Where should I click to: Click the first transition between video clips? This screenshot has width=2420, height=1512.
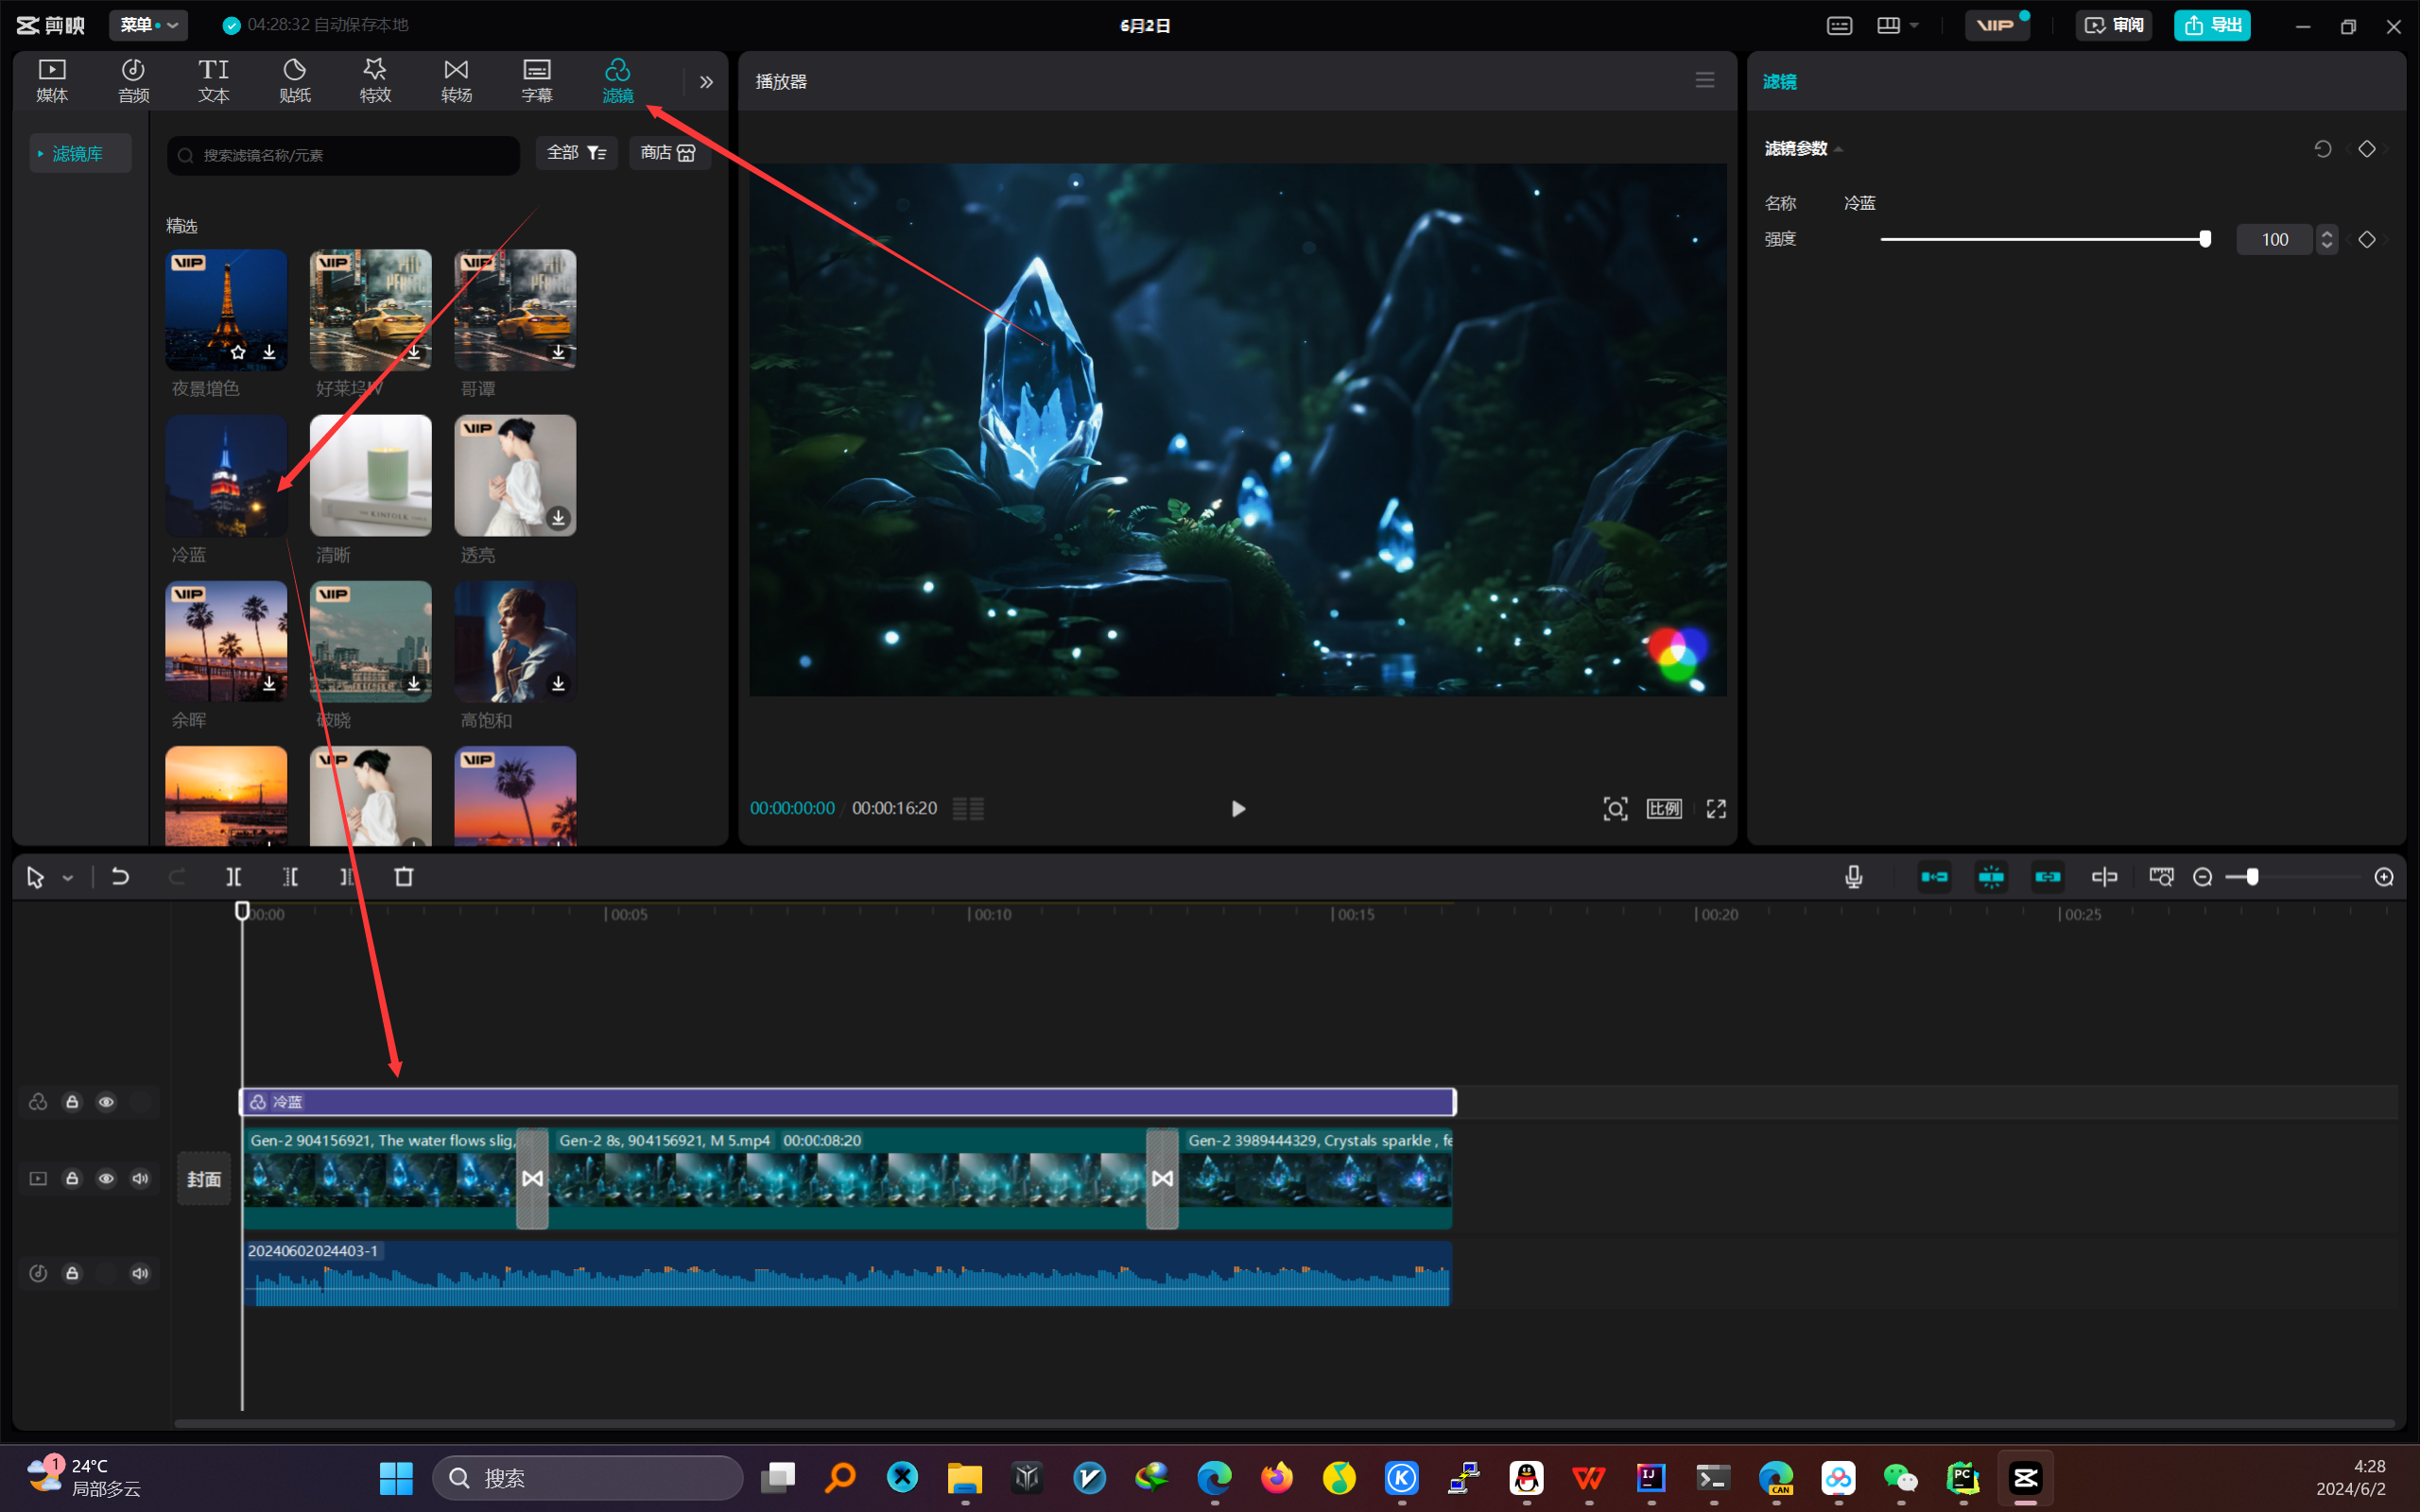click(532, 1179)
